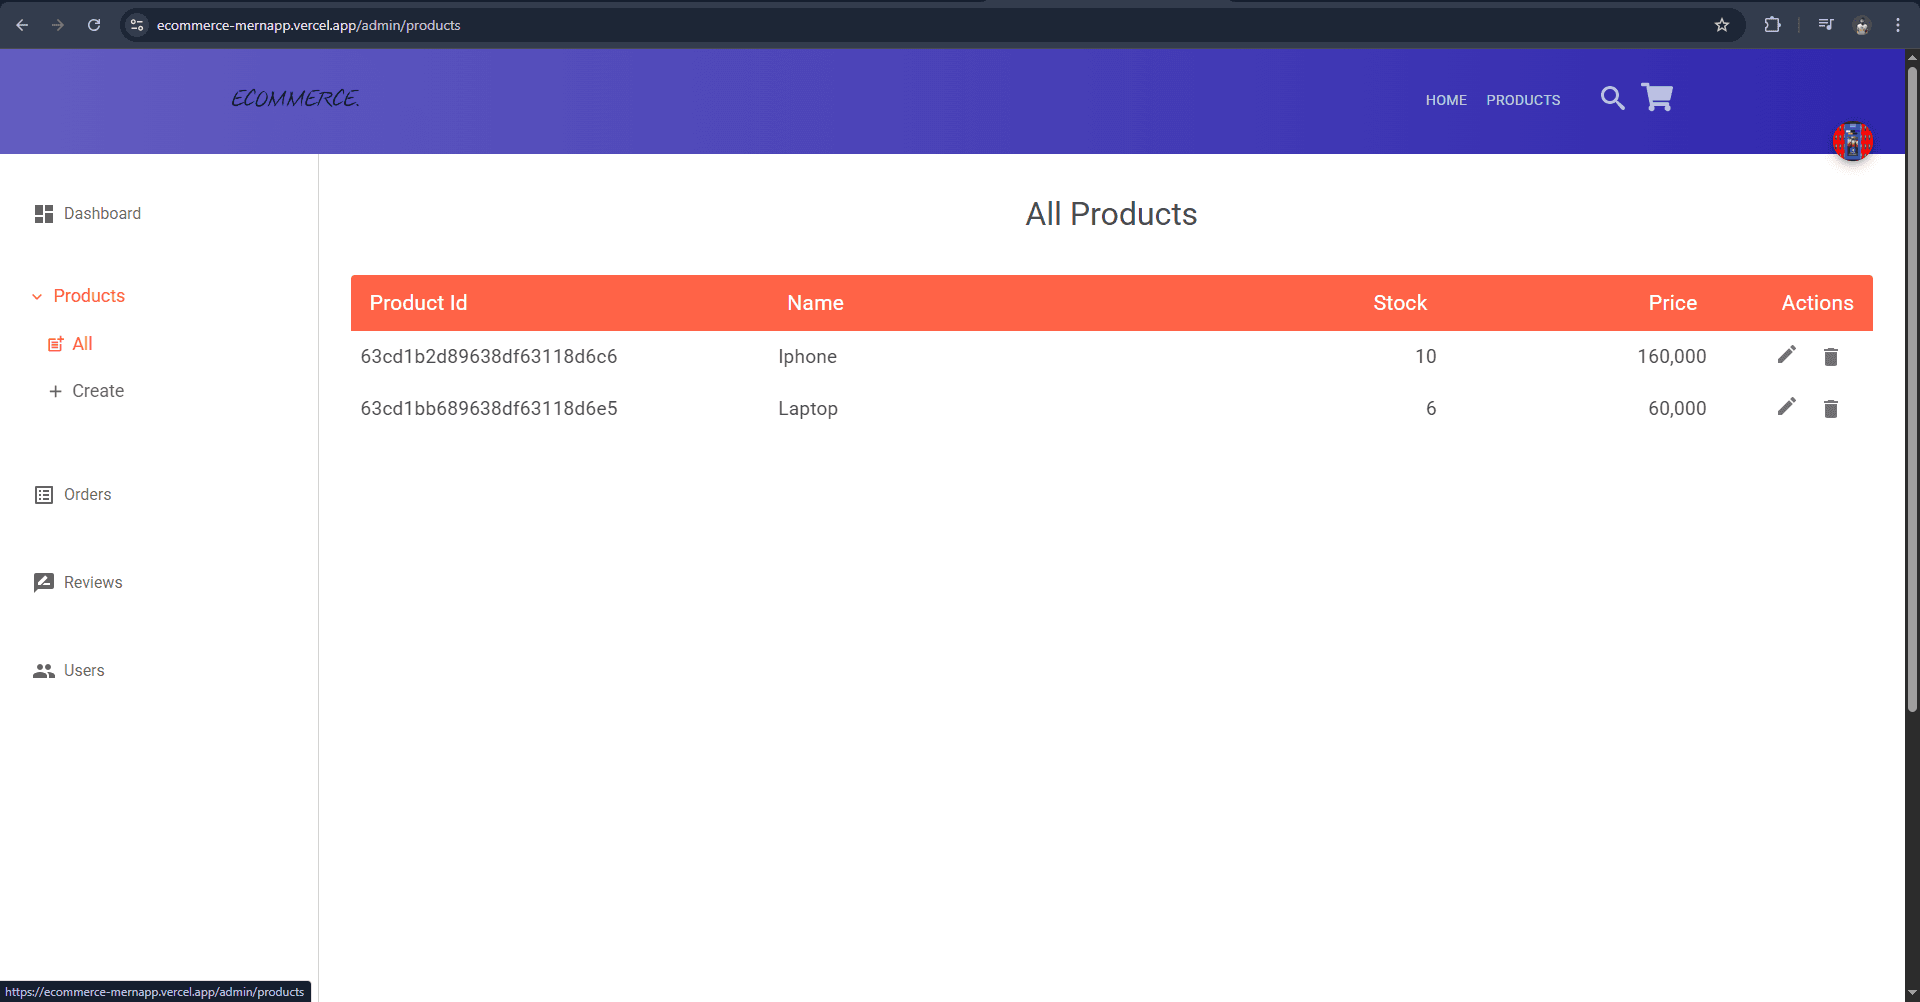The height and width of the screenshot is (1002, 1920).
Task: Open Chrome's three-dot menu
Action: point(1898,25)
